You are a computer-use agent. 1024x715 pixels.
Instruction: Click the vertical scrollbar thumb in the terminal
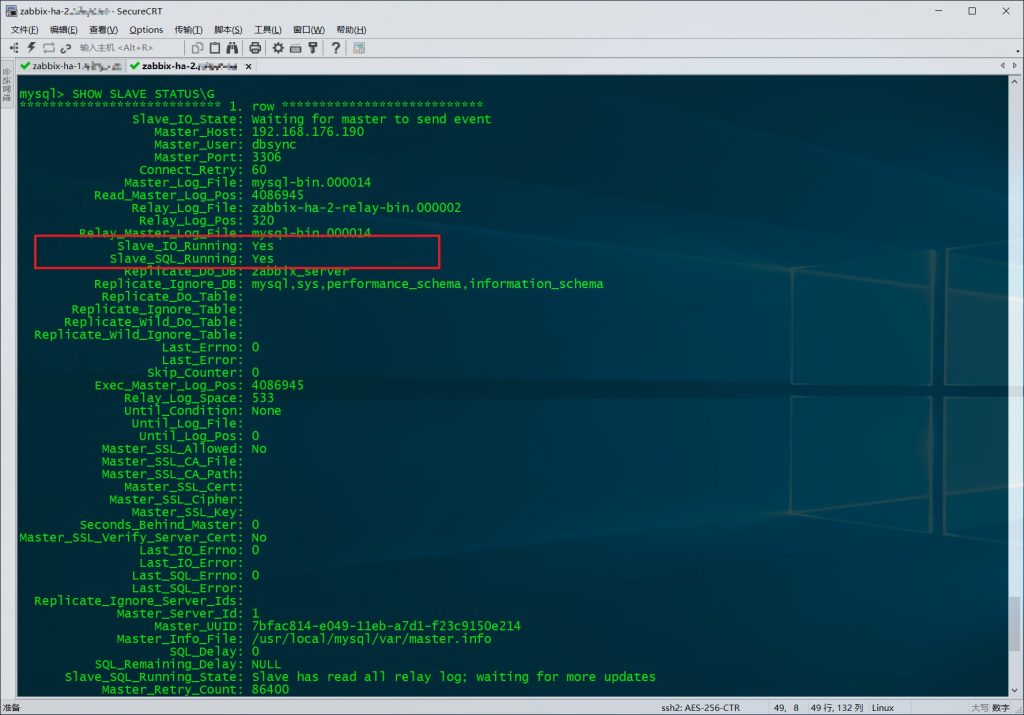[1014, 624]
